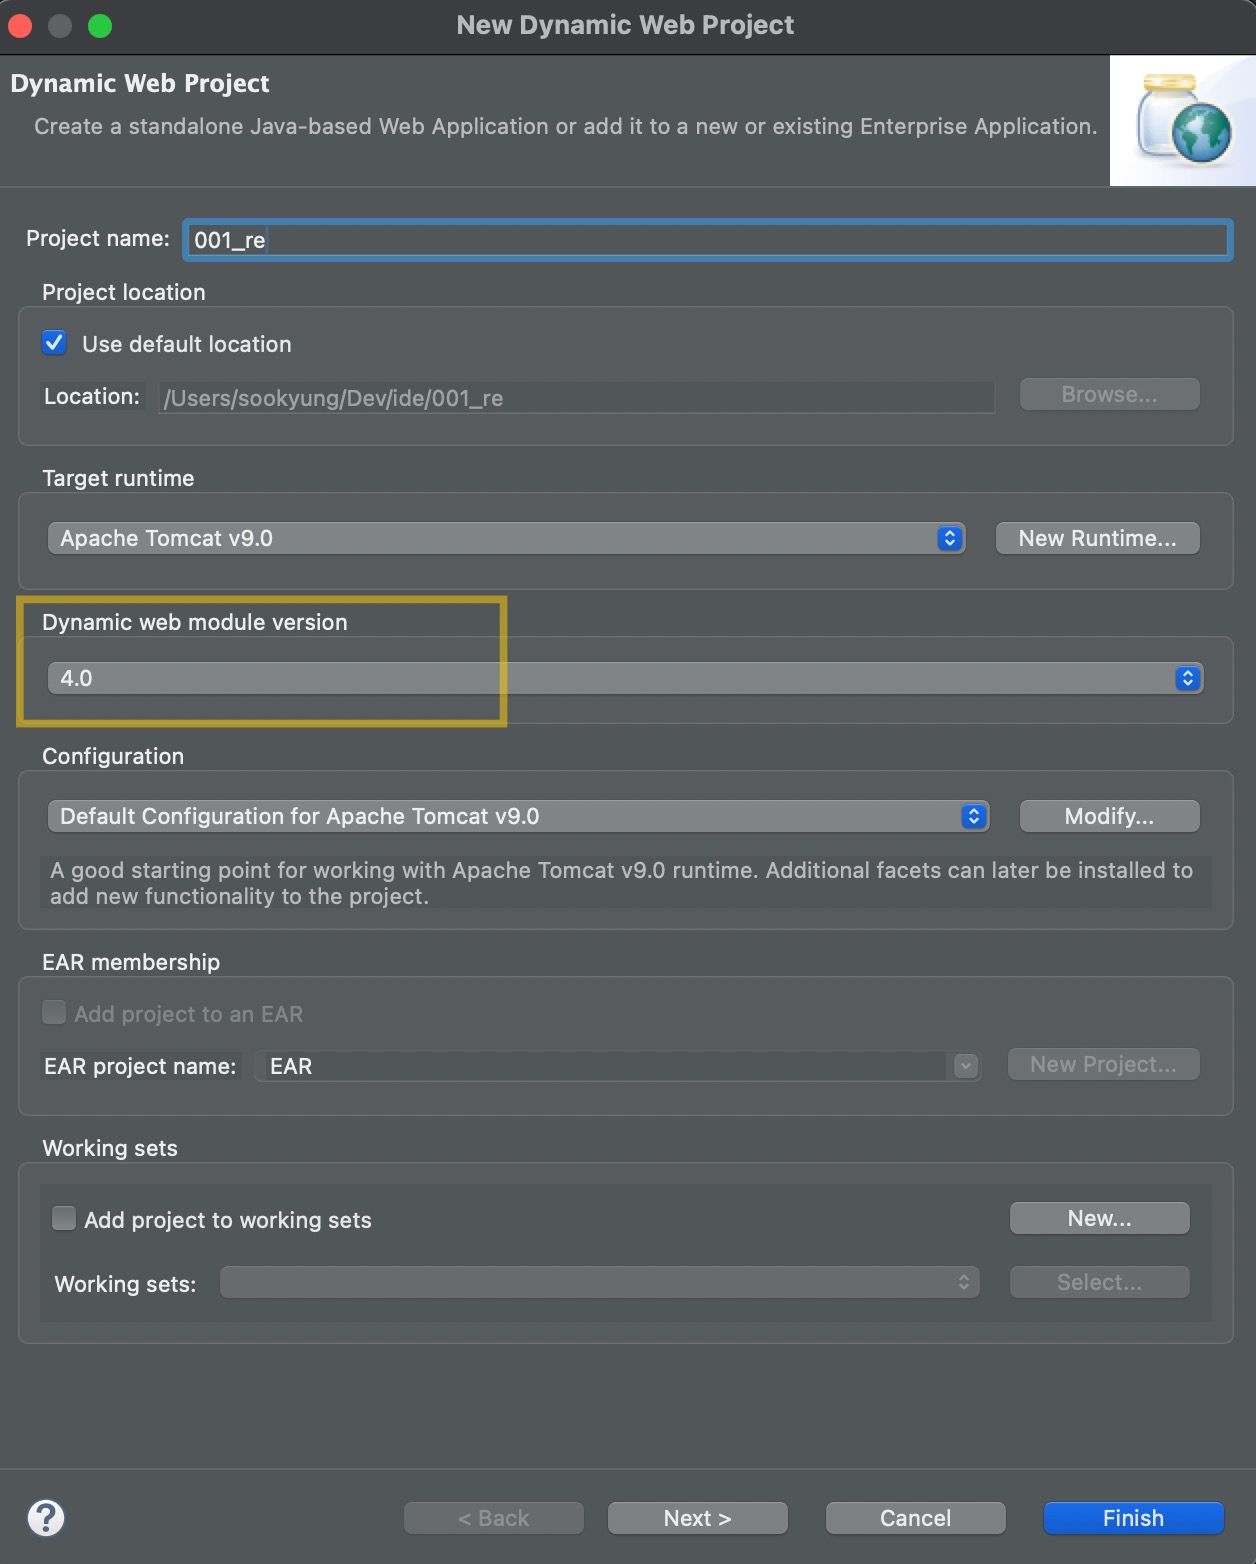Click the < Back button
The height and width of the screenshot is (1564, 1256).
493,1518
